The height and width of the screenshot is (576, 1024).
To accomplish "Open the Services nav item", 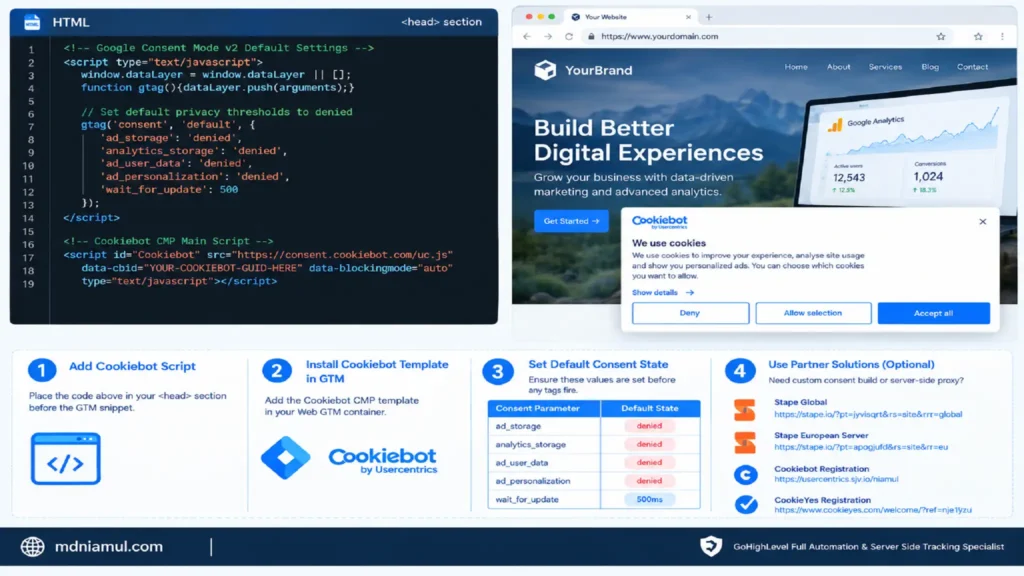I will [885, 67].
